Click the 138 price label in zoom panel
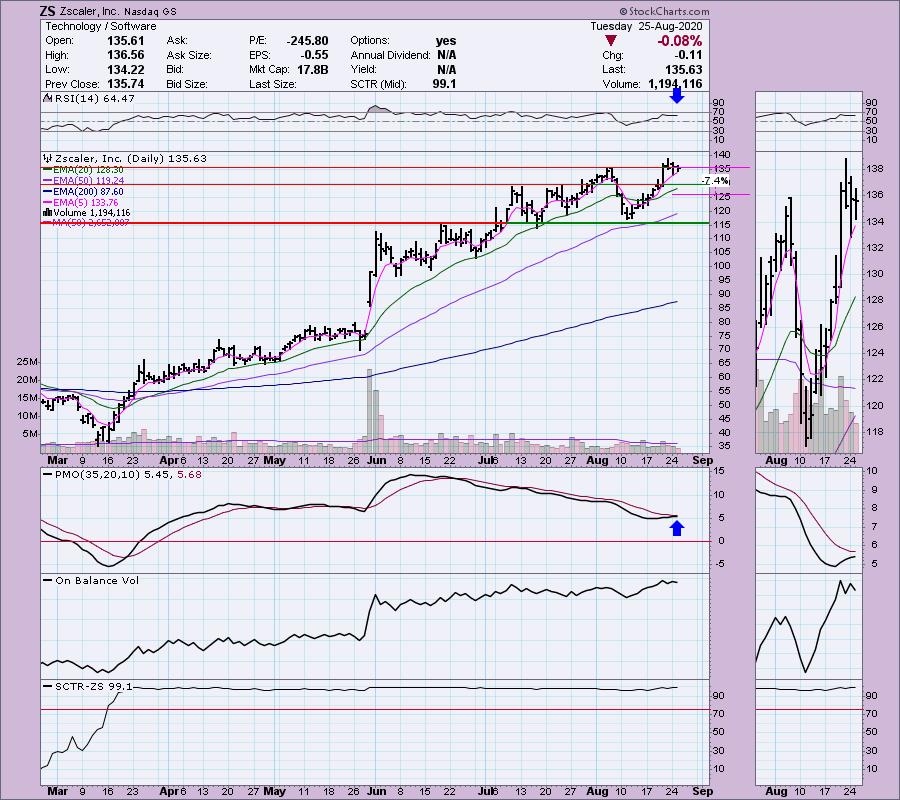This screenshot has width=900, height=800. tap(874, 169)
